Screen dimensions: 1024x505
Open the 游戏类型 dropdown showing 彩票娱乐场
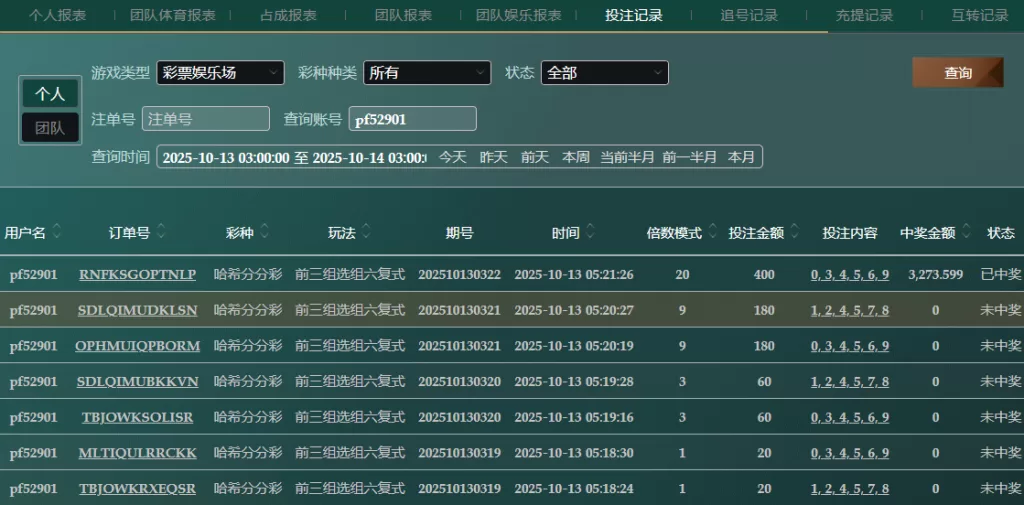(220, 73)
